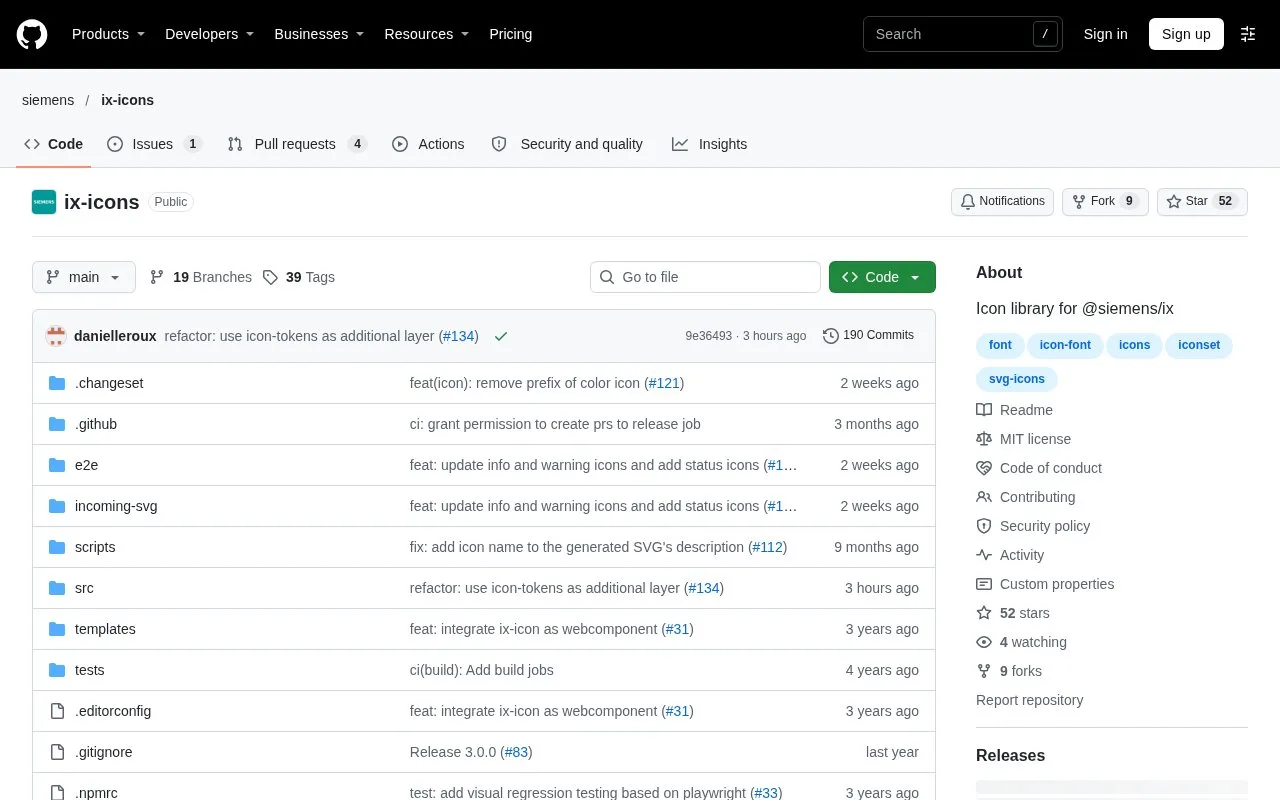Click the MIT license scale icon
Image resolution: width=1280 pixels, height=800 pixels.
pos(984,439)
